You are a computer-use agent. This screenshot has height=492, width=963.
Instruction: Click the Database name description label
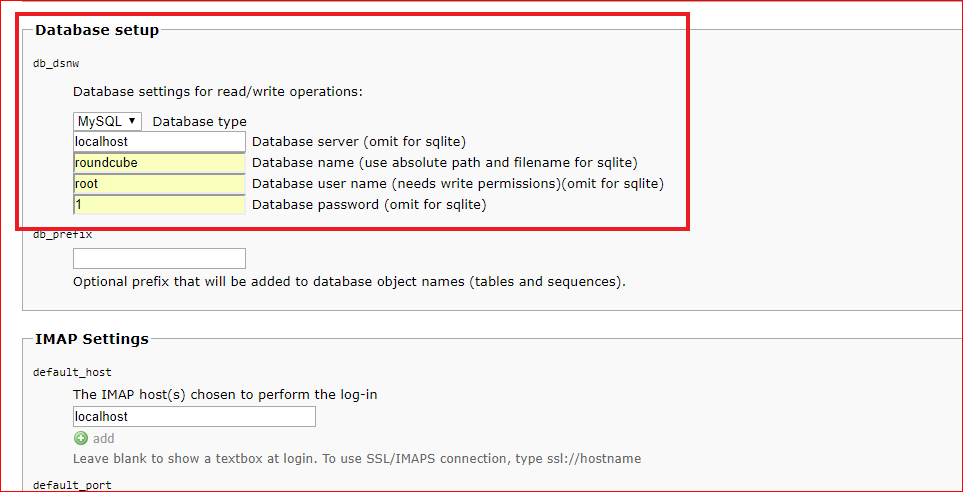[x=444, y=163]
